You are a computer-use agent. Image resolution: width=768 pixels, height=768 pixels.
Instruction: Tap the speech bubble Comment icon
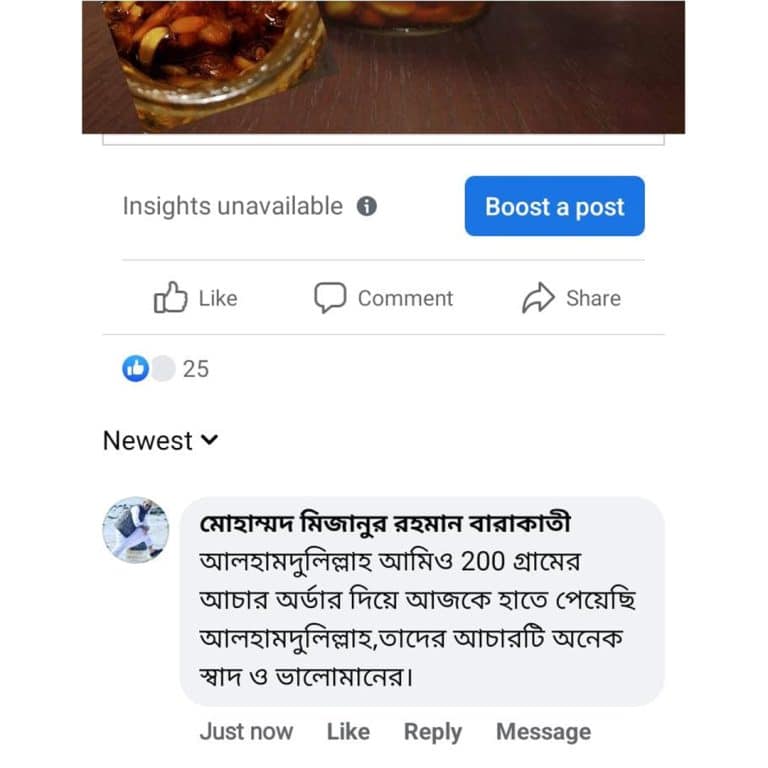coord(330,298)
